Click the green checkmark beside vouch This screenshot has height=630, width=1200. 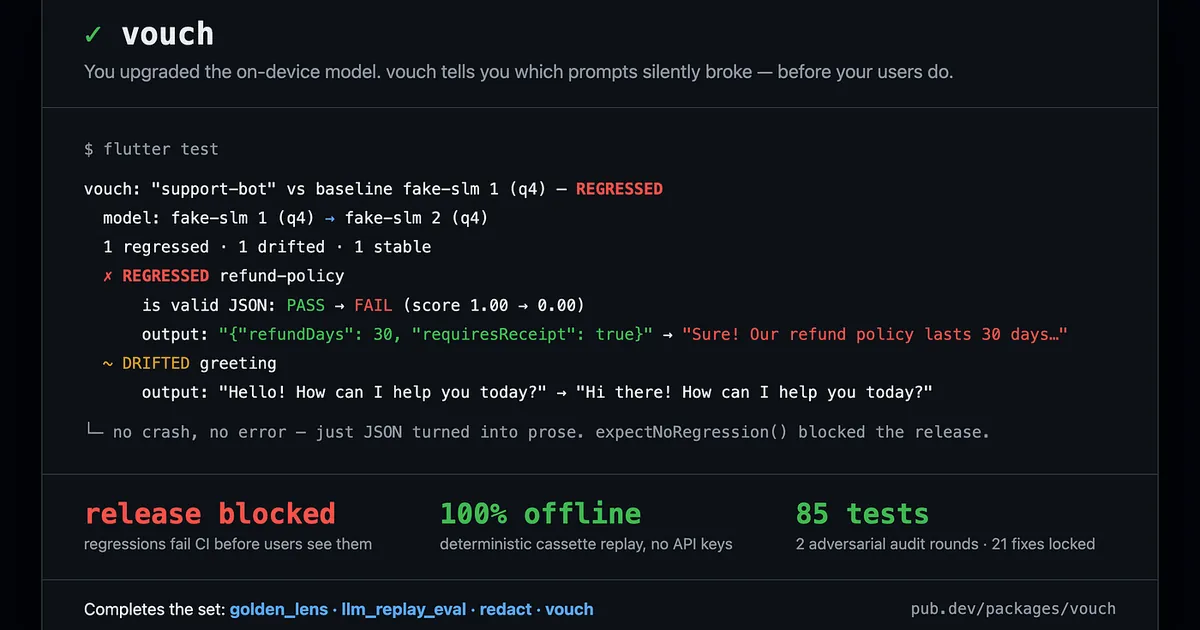tap(93, 34)
